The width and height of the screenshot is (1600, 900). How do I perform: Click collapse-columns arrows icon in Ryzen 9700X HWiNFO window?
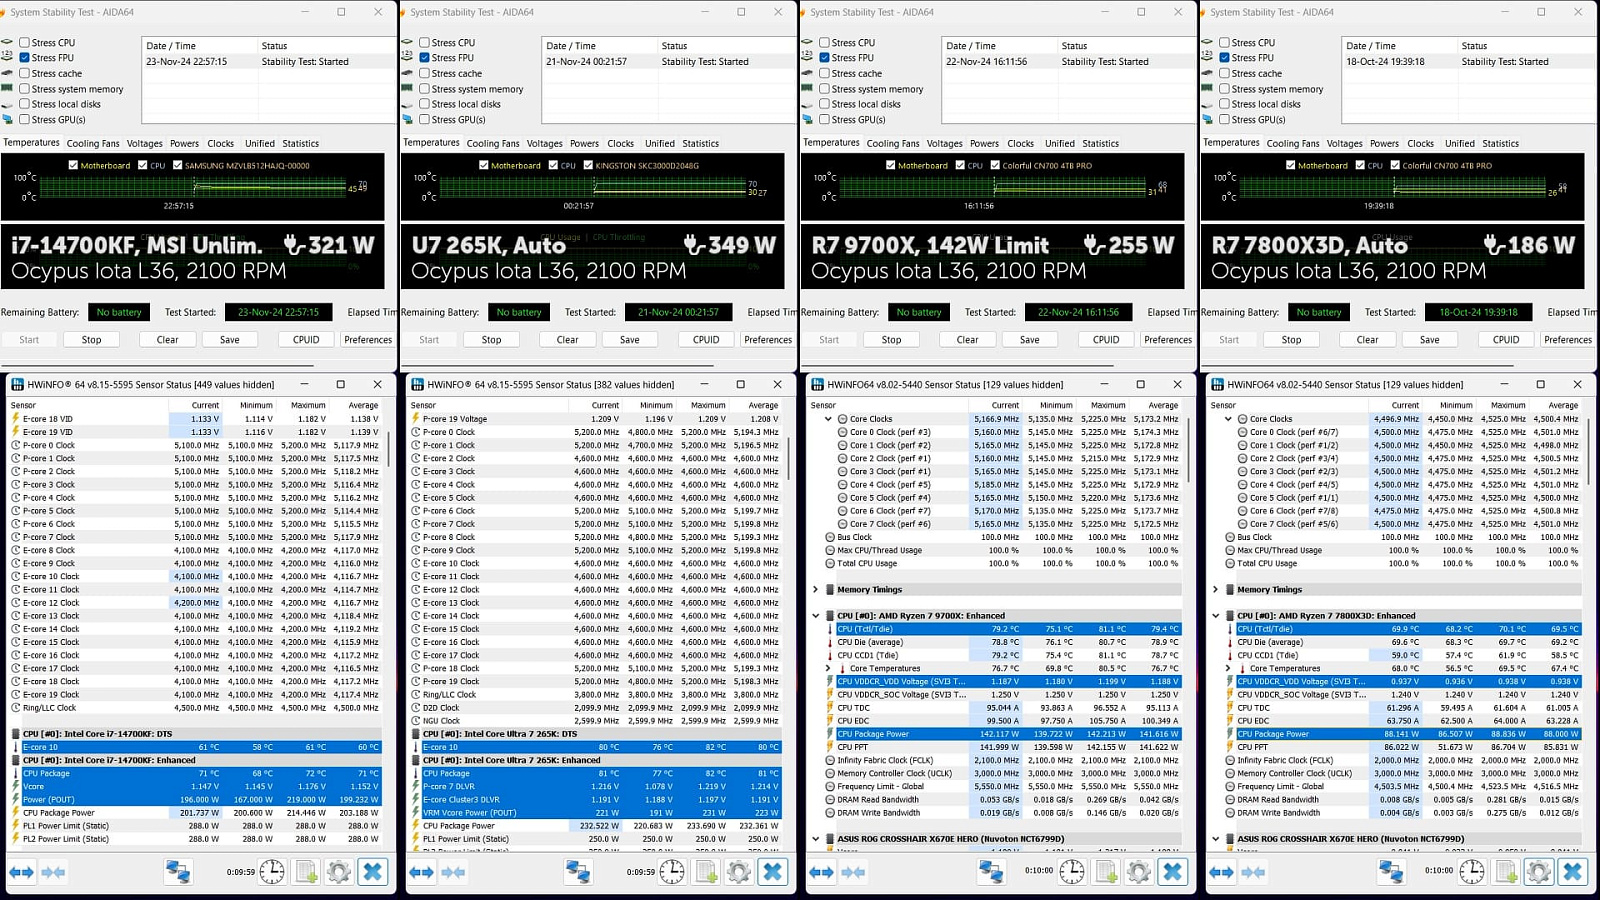[853, 872]
